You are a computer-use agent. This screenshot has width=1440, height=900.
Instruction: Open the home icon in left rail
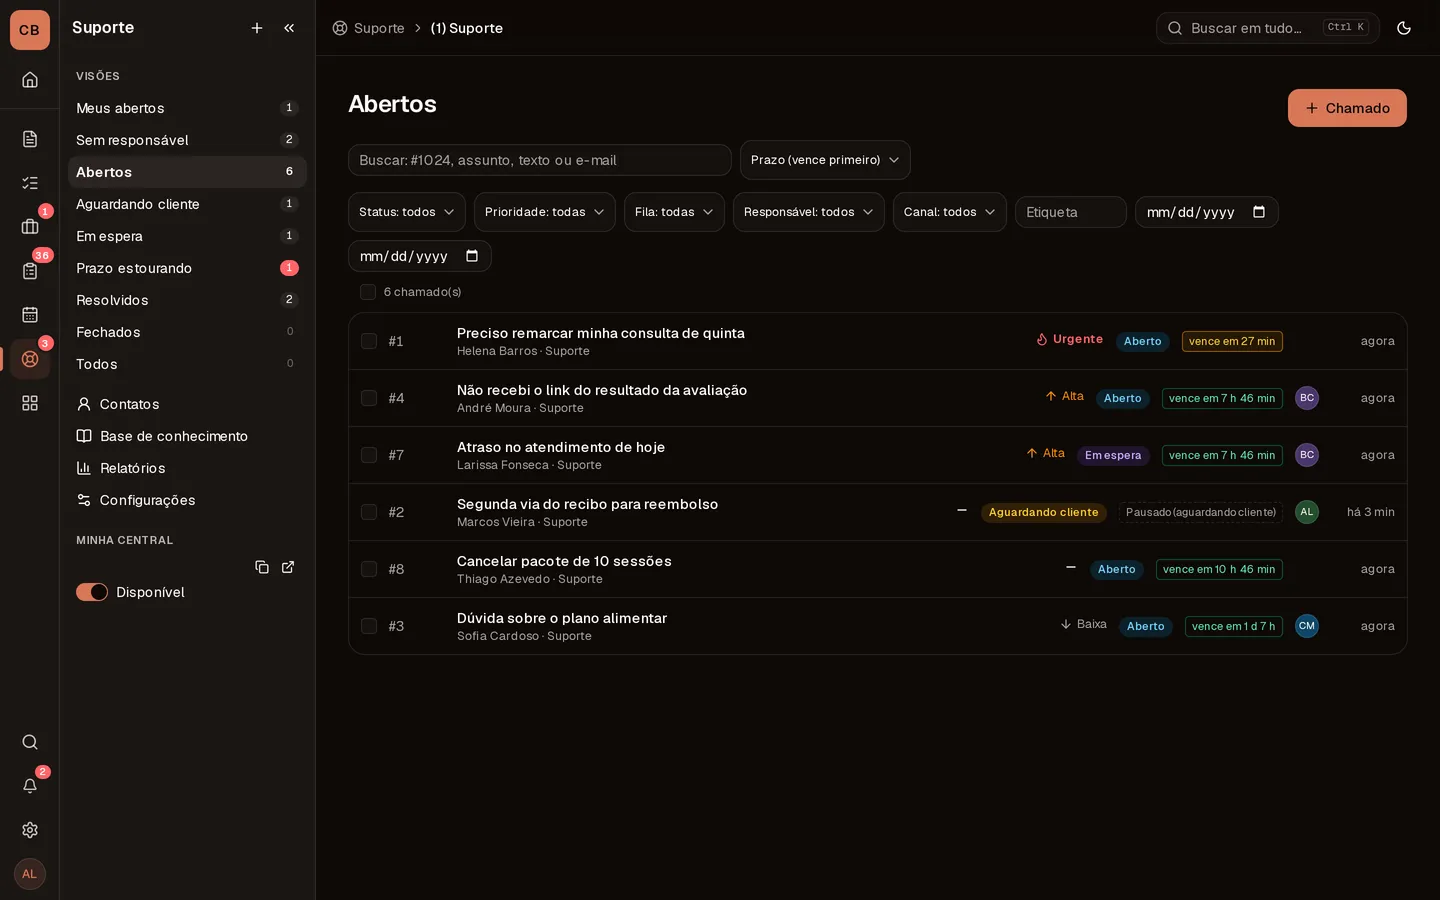click(x=30, y=80)
